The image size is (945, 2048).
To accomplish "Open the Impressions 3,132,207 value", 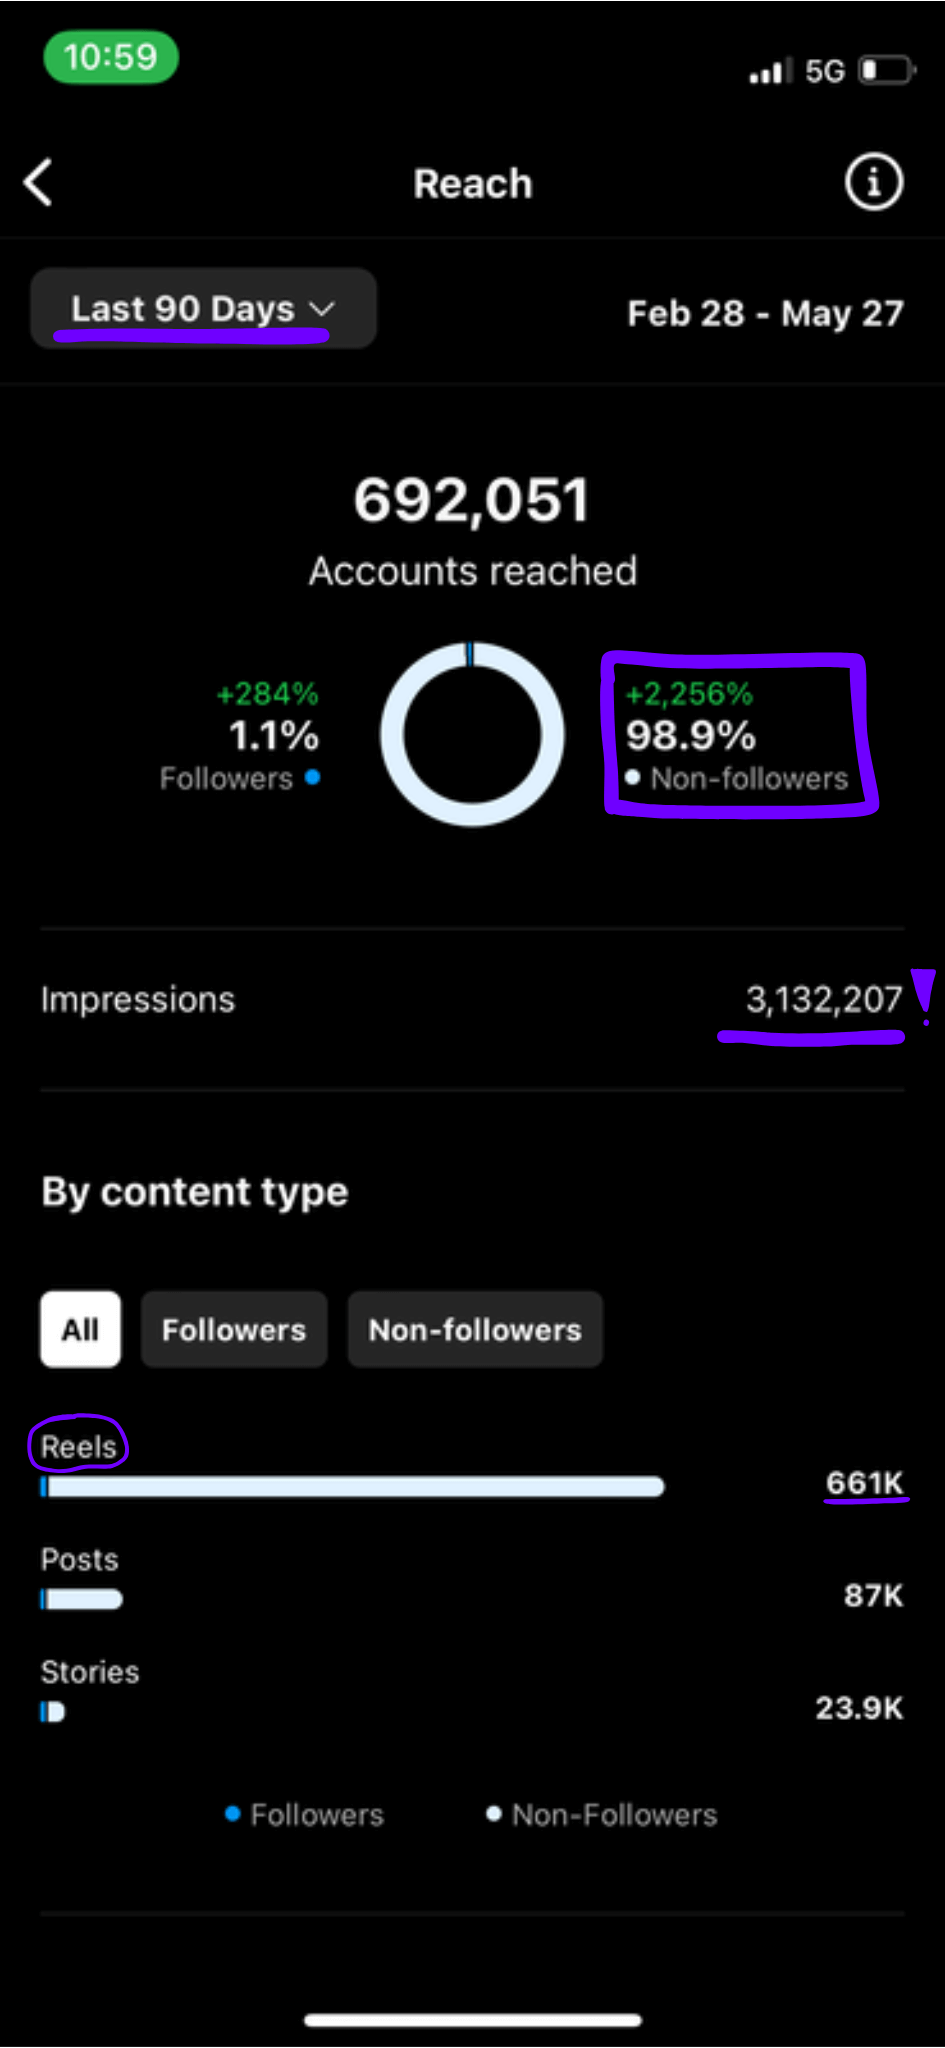I will pyautogui.click(x=824, y=999).
